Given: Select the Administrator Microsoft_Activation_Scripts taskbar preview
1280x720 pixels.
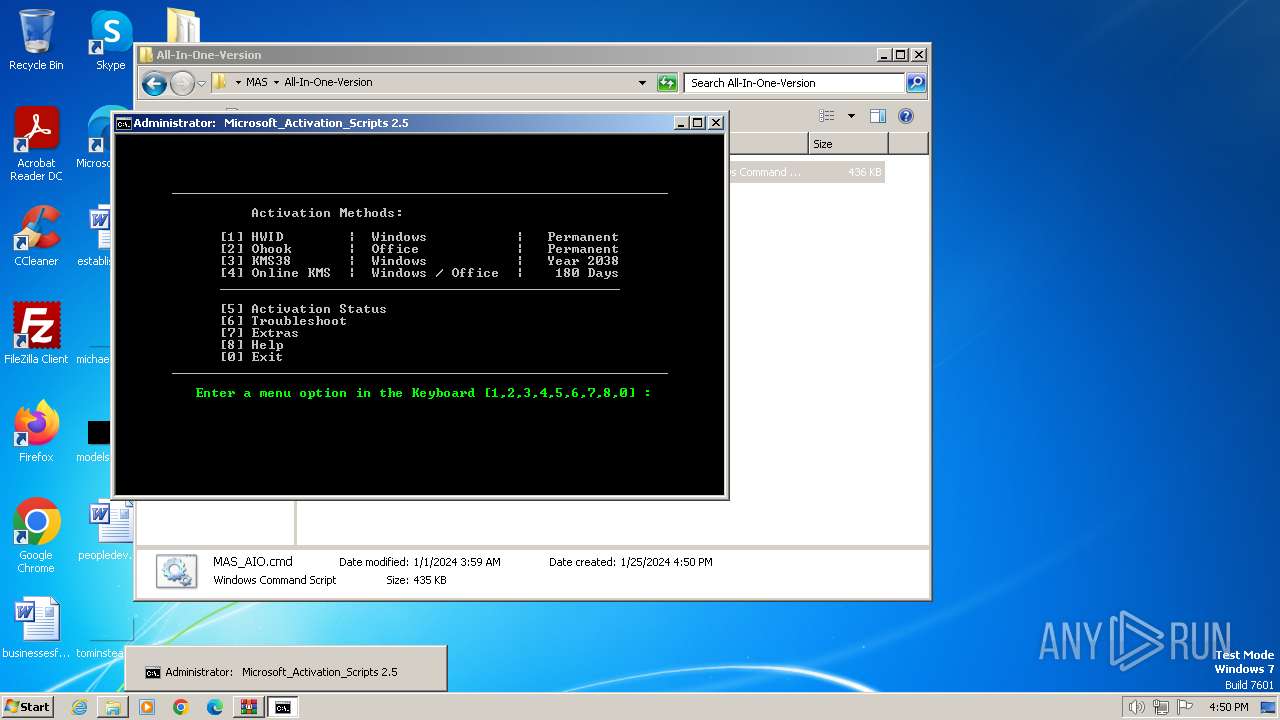Looking at the screenshot, I should coord(286,668).
